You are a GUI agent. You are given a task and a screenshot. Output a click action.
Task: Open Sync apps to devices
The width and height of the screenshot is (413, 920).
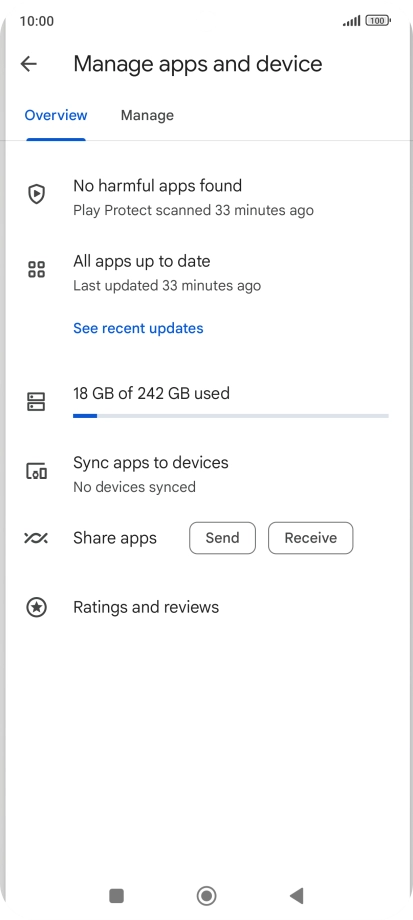pos(206,474)
